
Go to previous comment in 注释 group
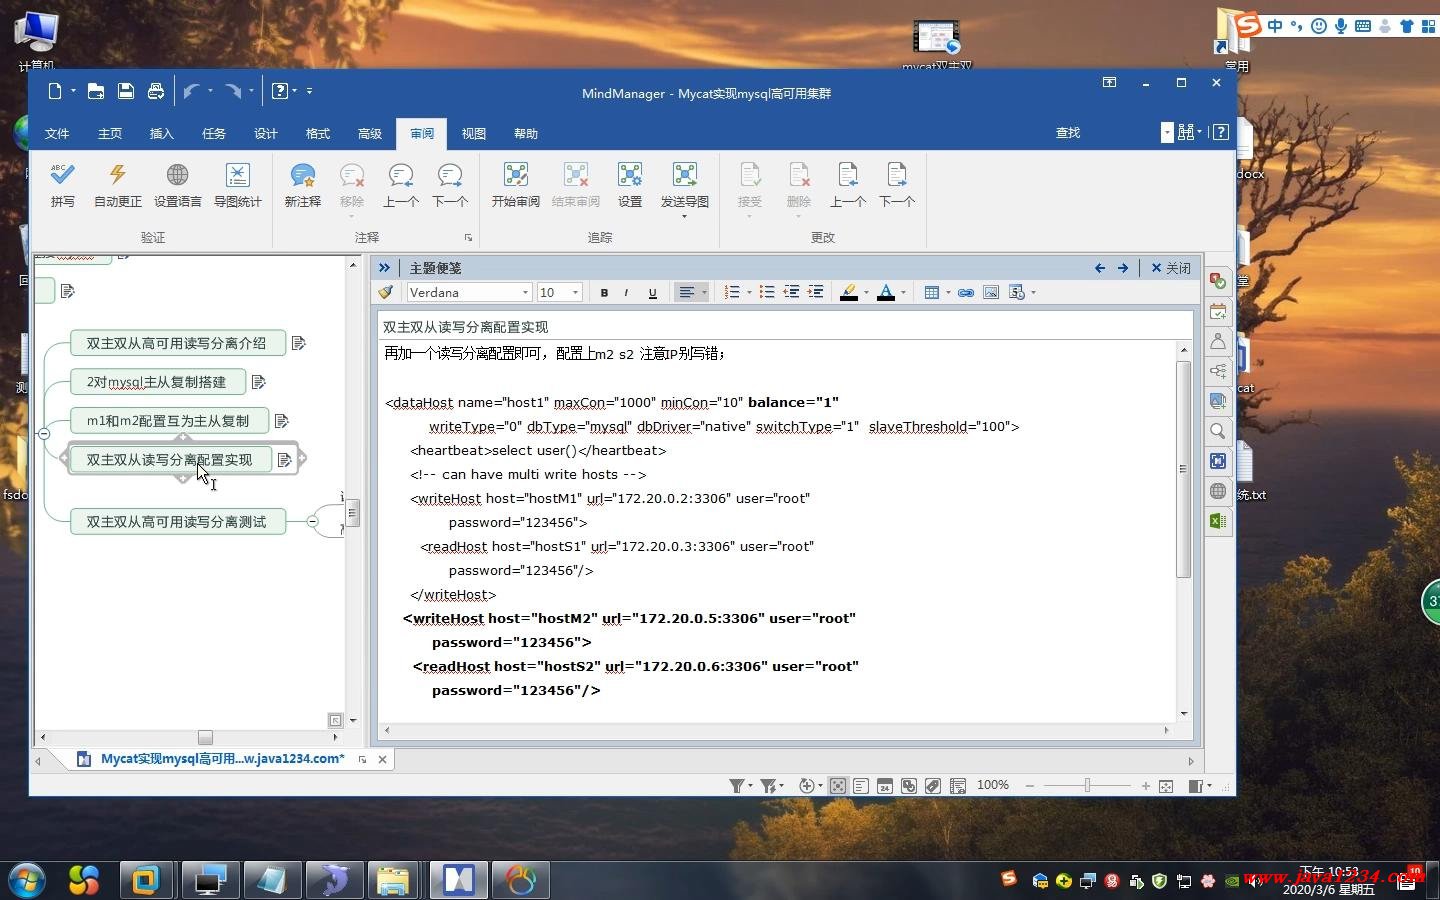400,185
